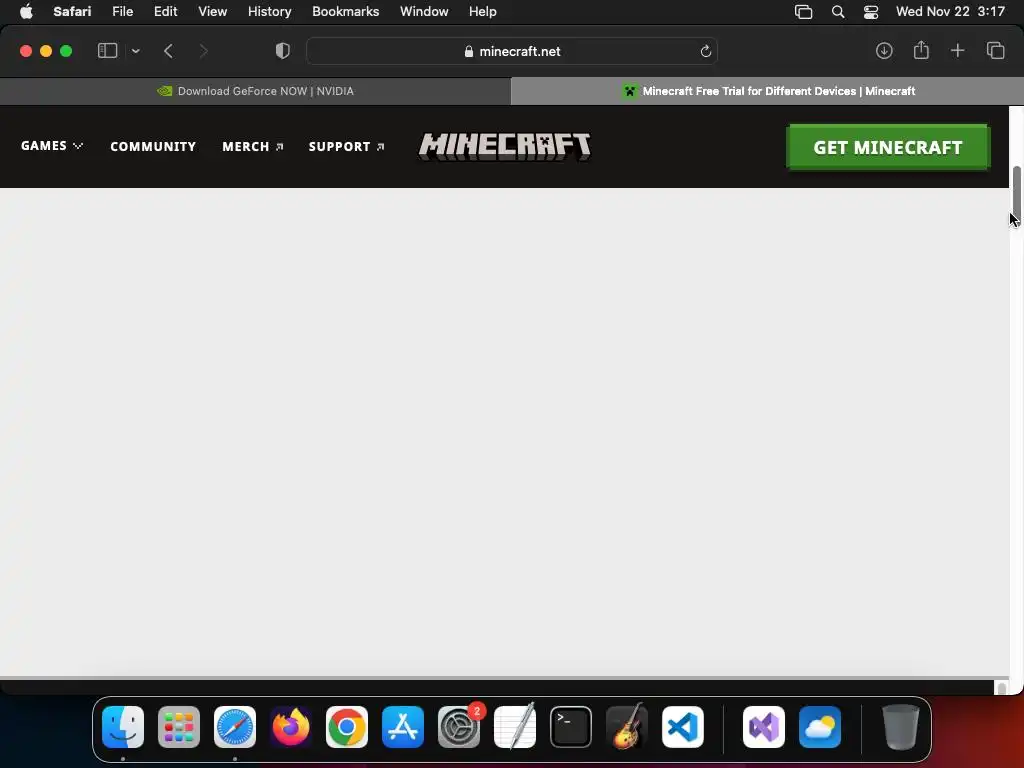Reload the current page
The image size is (1024, 768).
tap(705, 51)
